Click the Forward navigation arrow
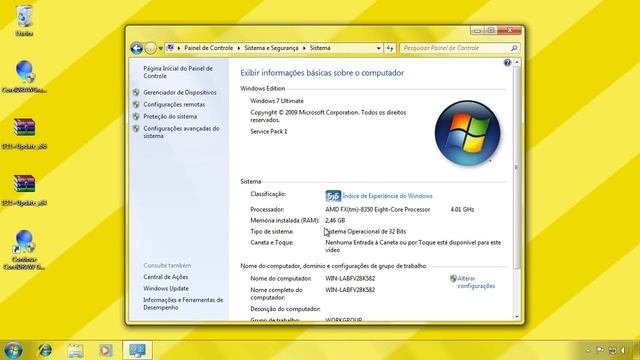Screen dimensions: 640x360 click(150, 48)
